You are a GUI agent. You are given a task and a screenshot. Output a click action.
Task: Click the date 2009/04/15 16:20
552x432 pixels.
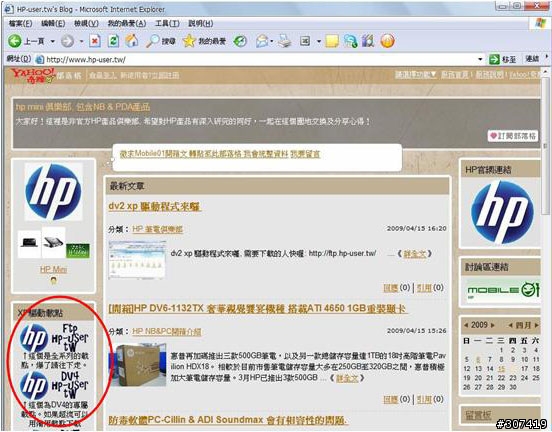coord(416,228)
